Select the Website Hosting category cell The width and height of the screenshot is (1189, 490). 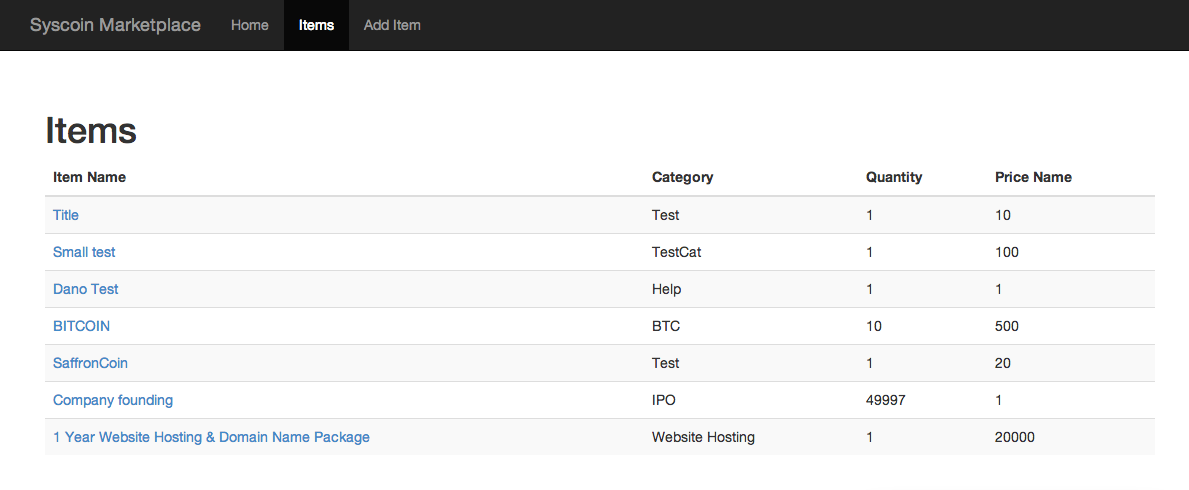click(703, 438)
